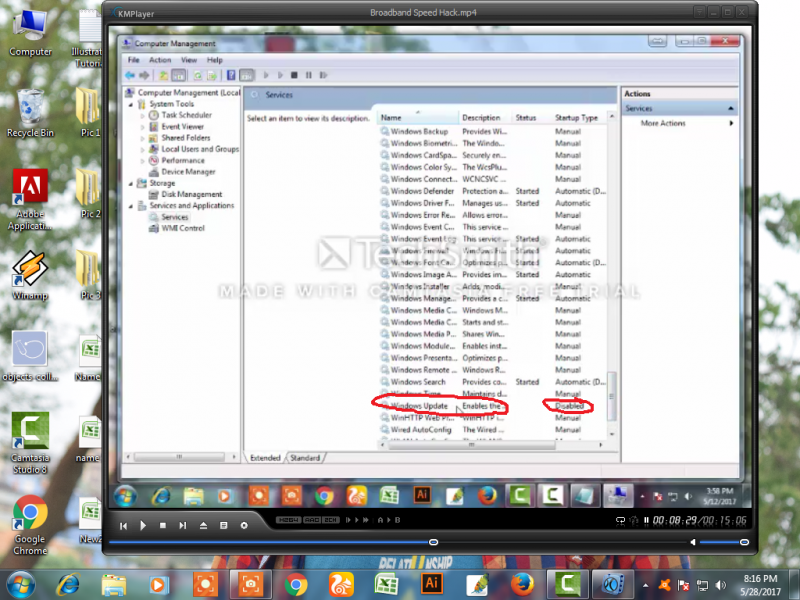
Task: Select the Windows Backup service row
Action: tap(493, 132)
